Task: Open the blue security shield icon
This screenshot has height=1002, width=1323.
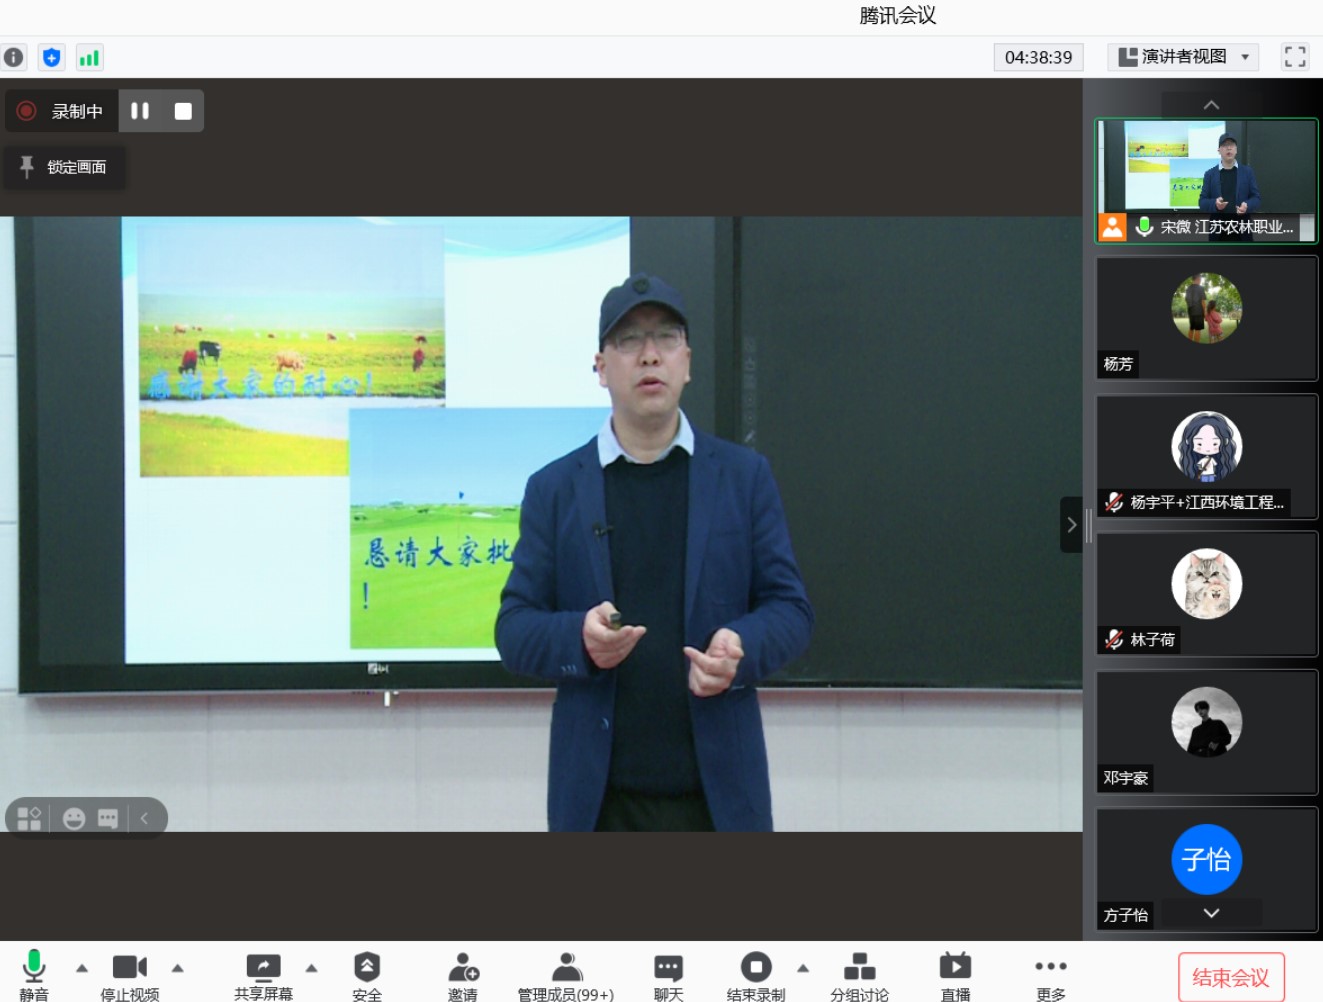Action: (52, 58)
